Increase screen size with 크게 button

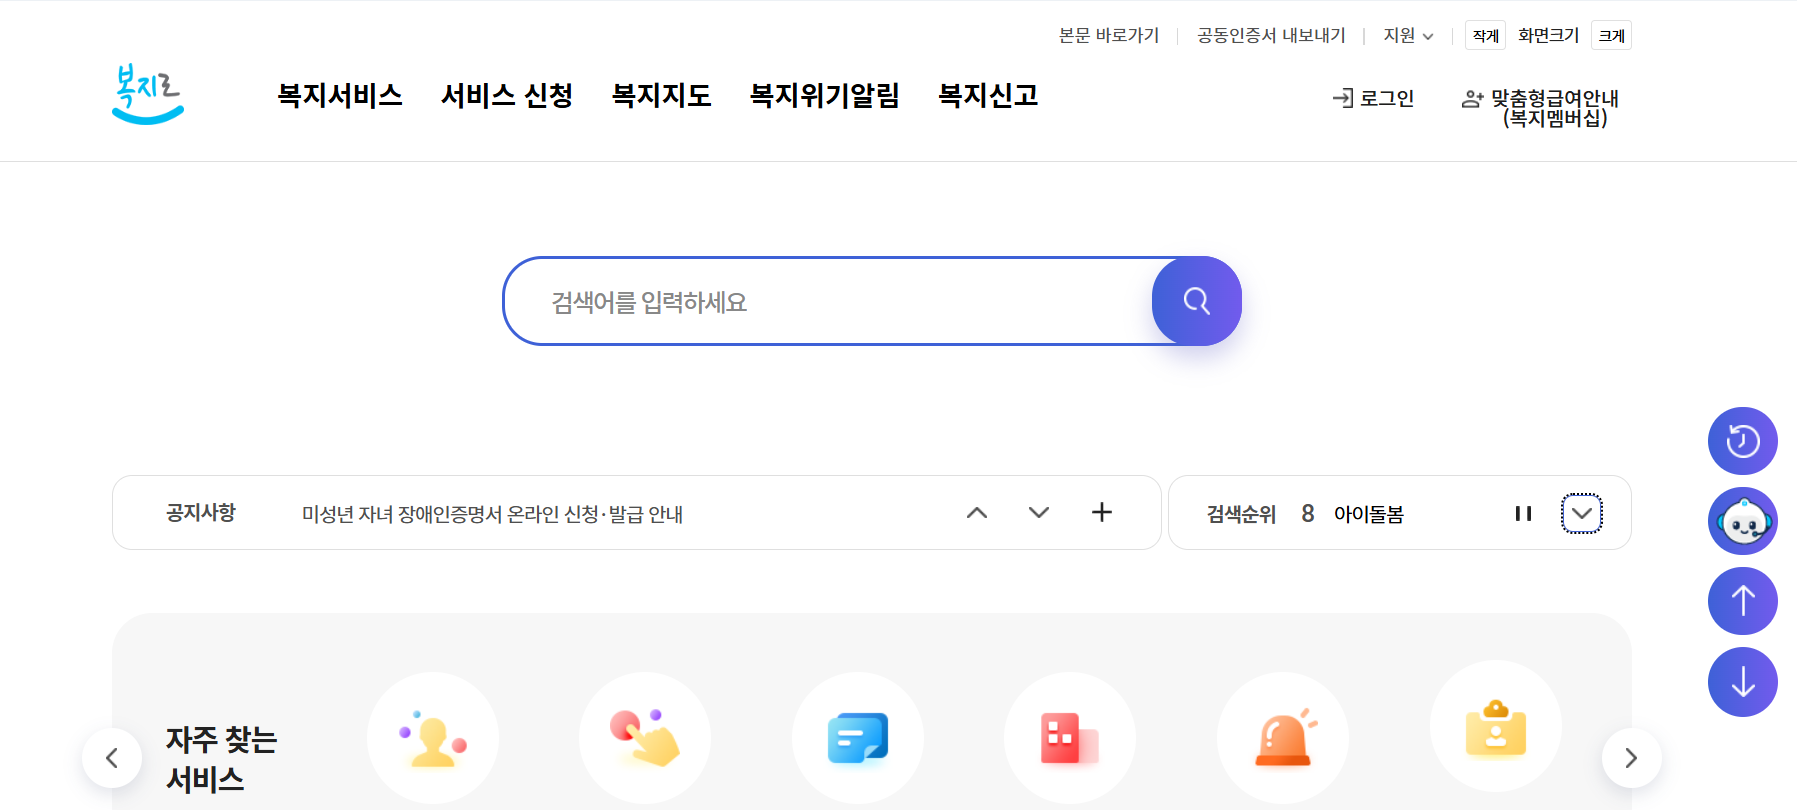tap(1611, 35)
